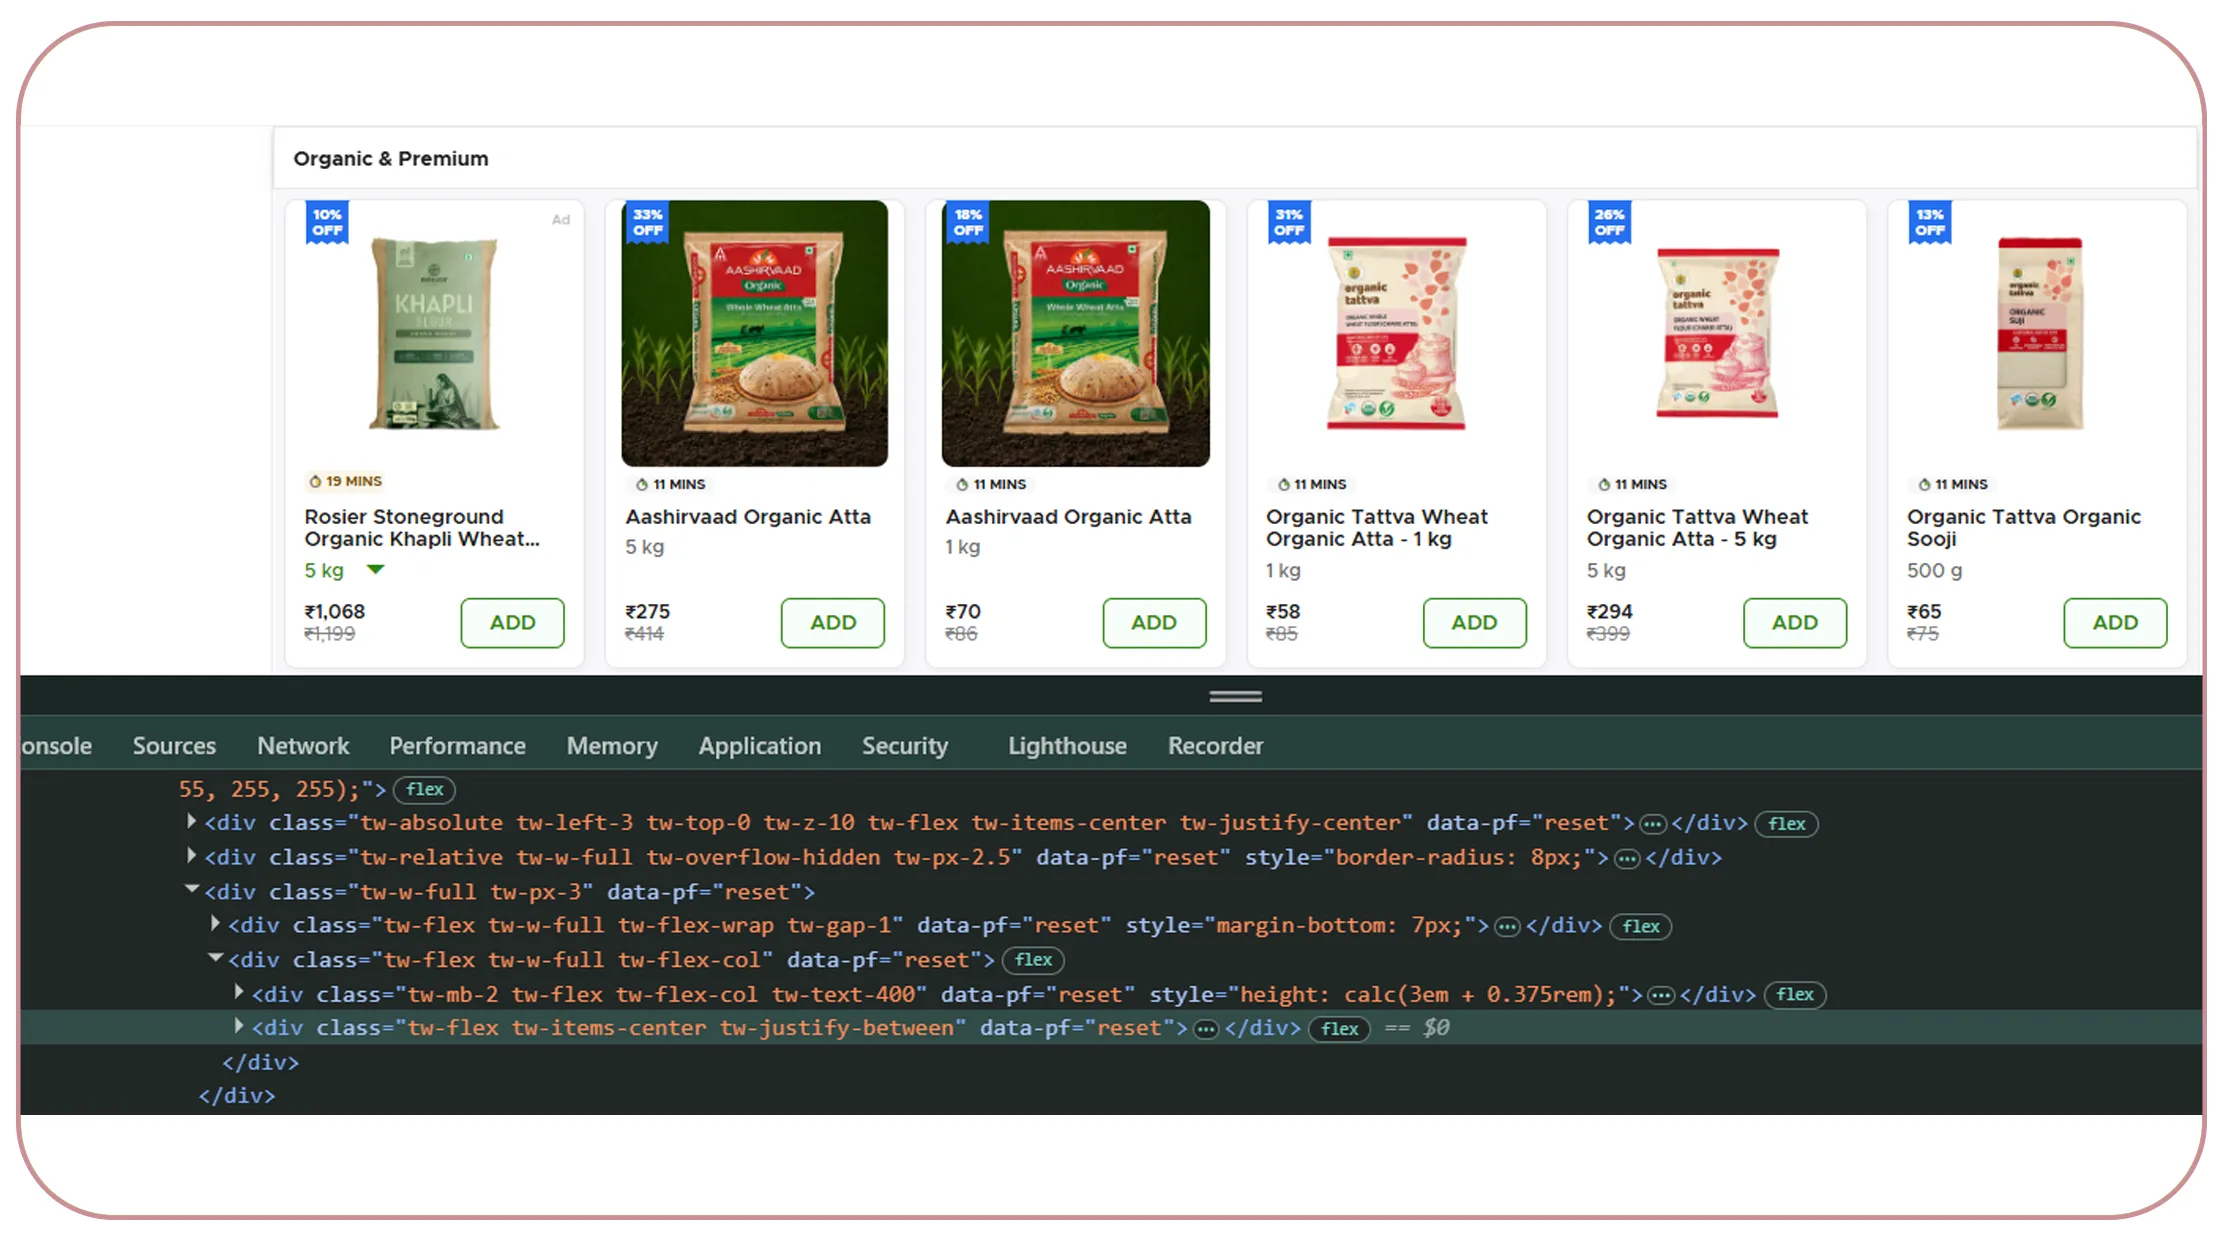
Task: Switch to the Console tab
Action: [57, 746]
